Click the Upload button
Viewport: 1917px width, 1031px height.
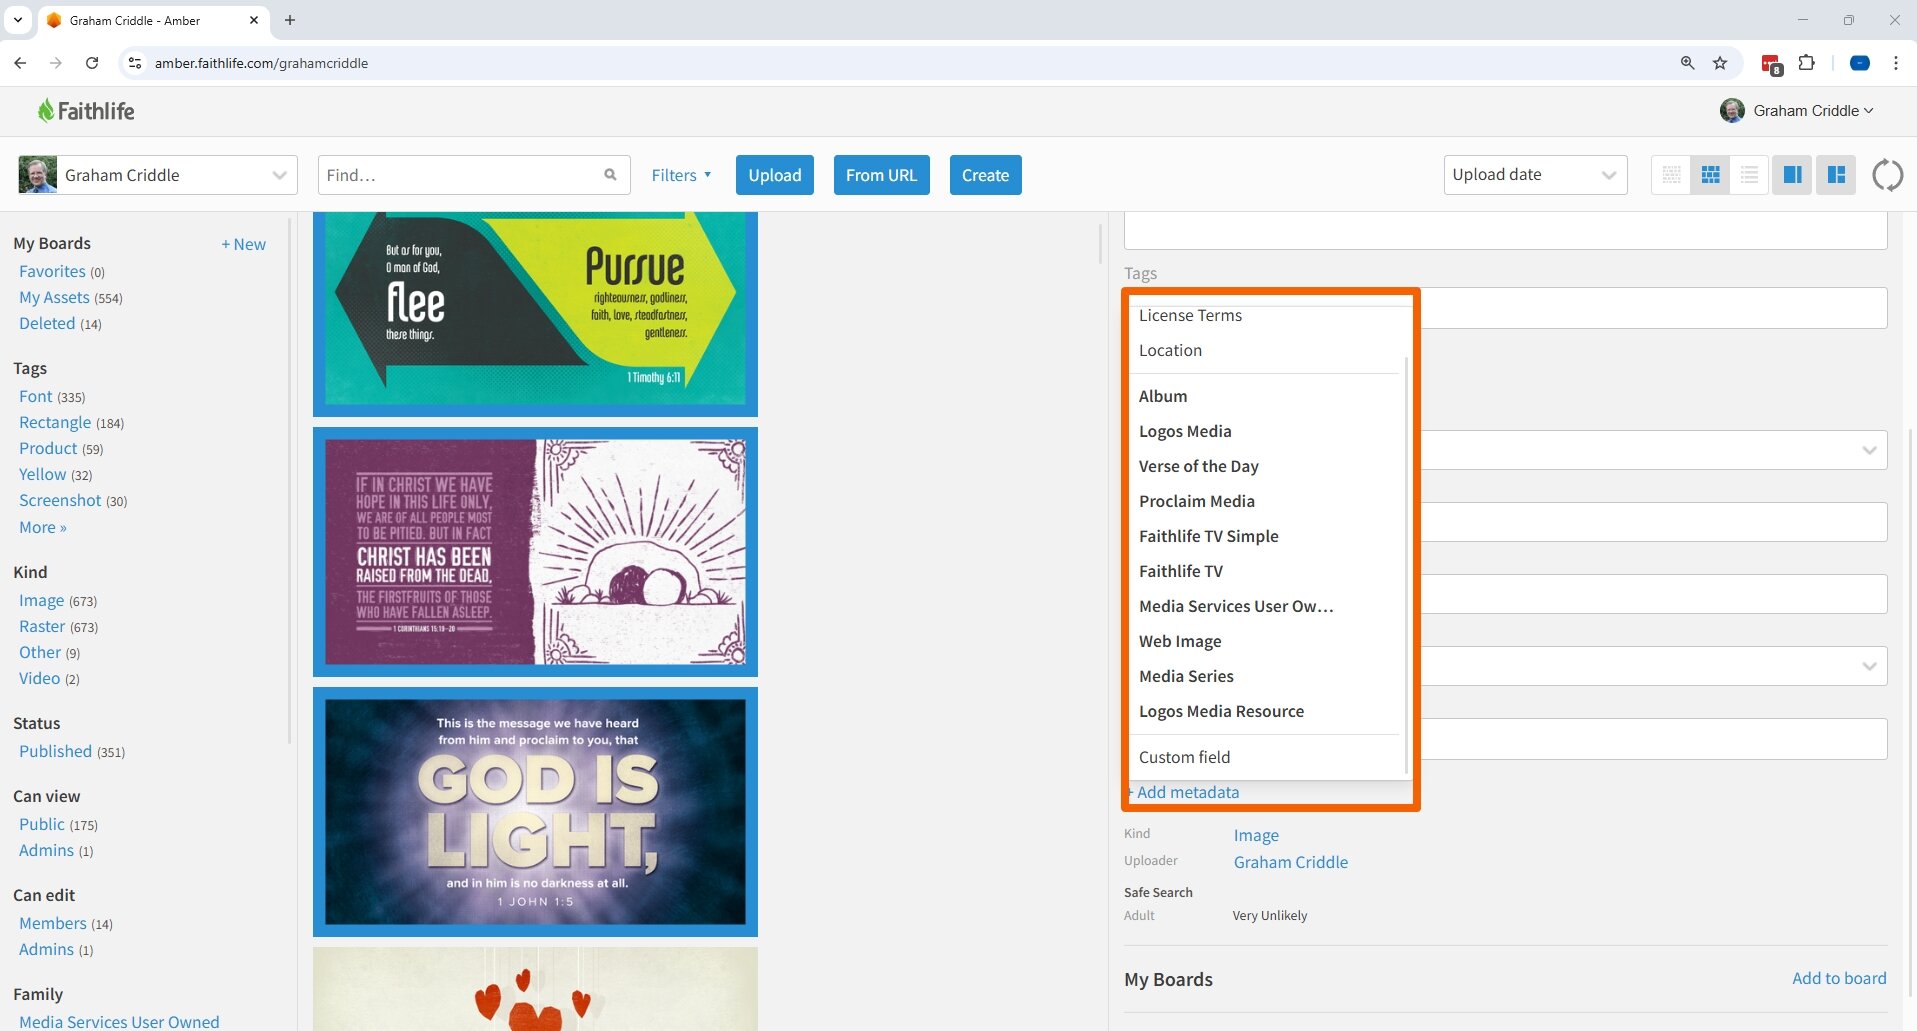tap(775, 175)
